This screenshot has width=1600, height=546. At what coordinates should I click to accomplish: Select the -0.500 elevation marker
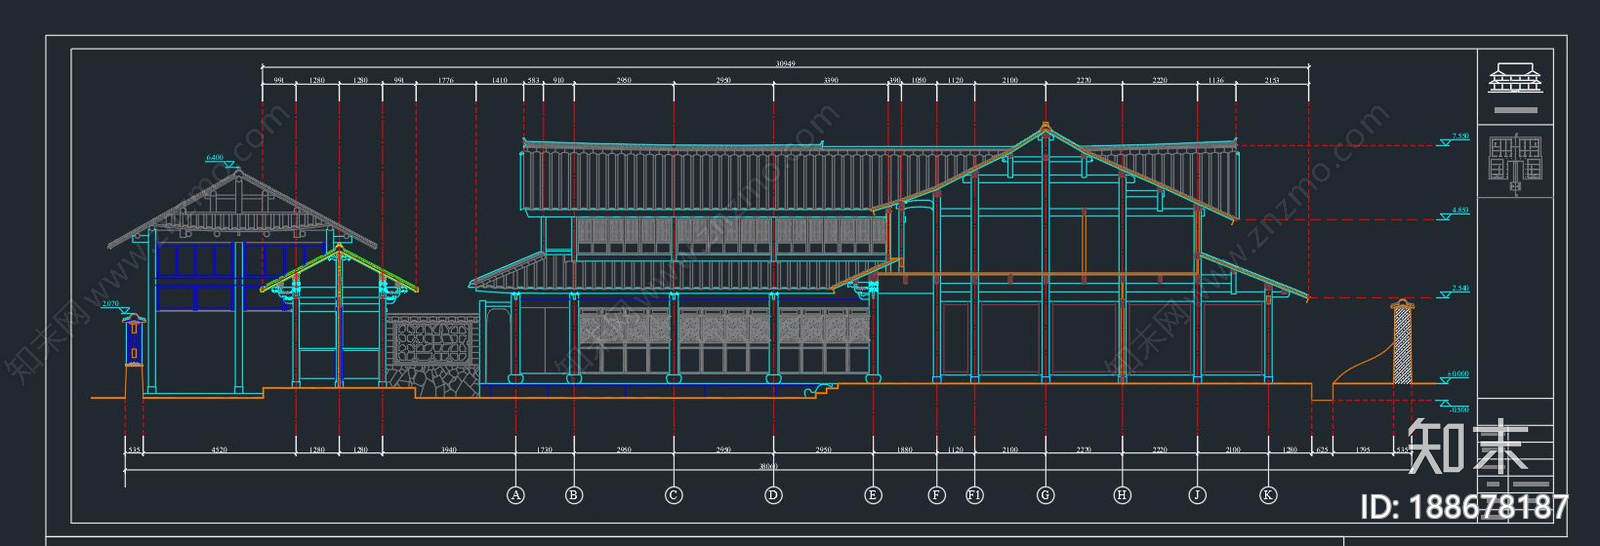click(1455, 407)
